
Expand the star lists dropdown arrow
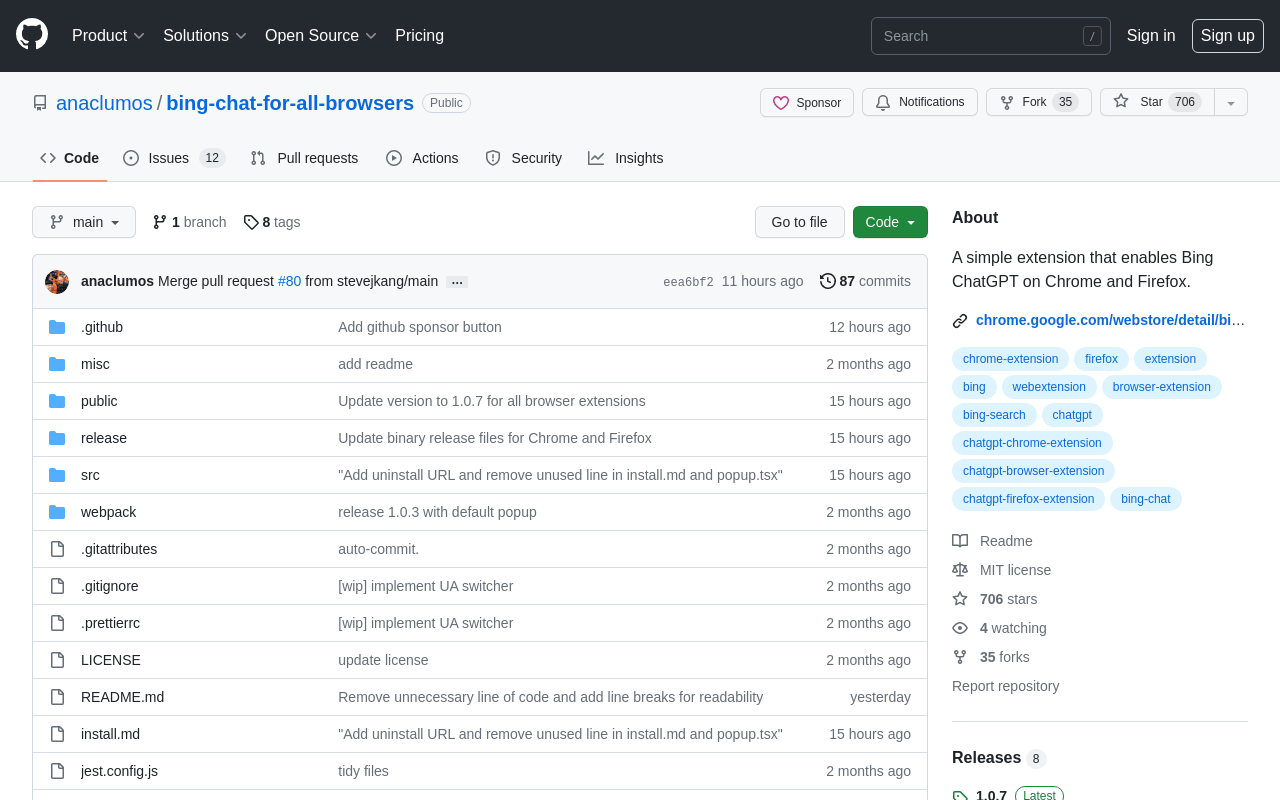click(x=1231, y=102)
